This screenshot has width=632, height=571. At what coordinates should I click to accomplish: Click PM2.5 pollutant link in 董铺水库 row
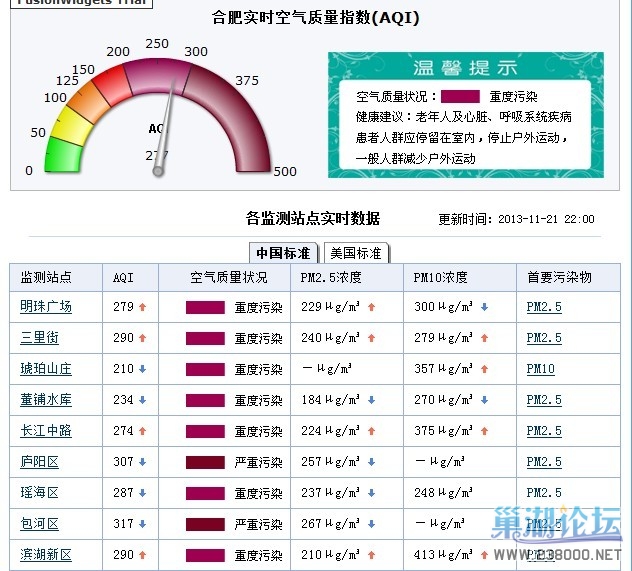click(544, 400)
